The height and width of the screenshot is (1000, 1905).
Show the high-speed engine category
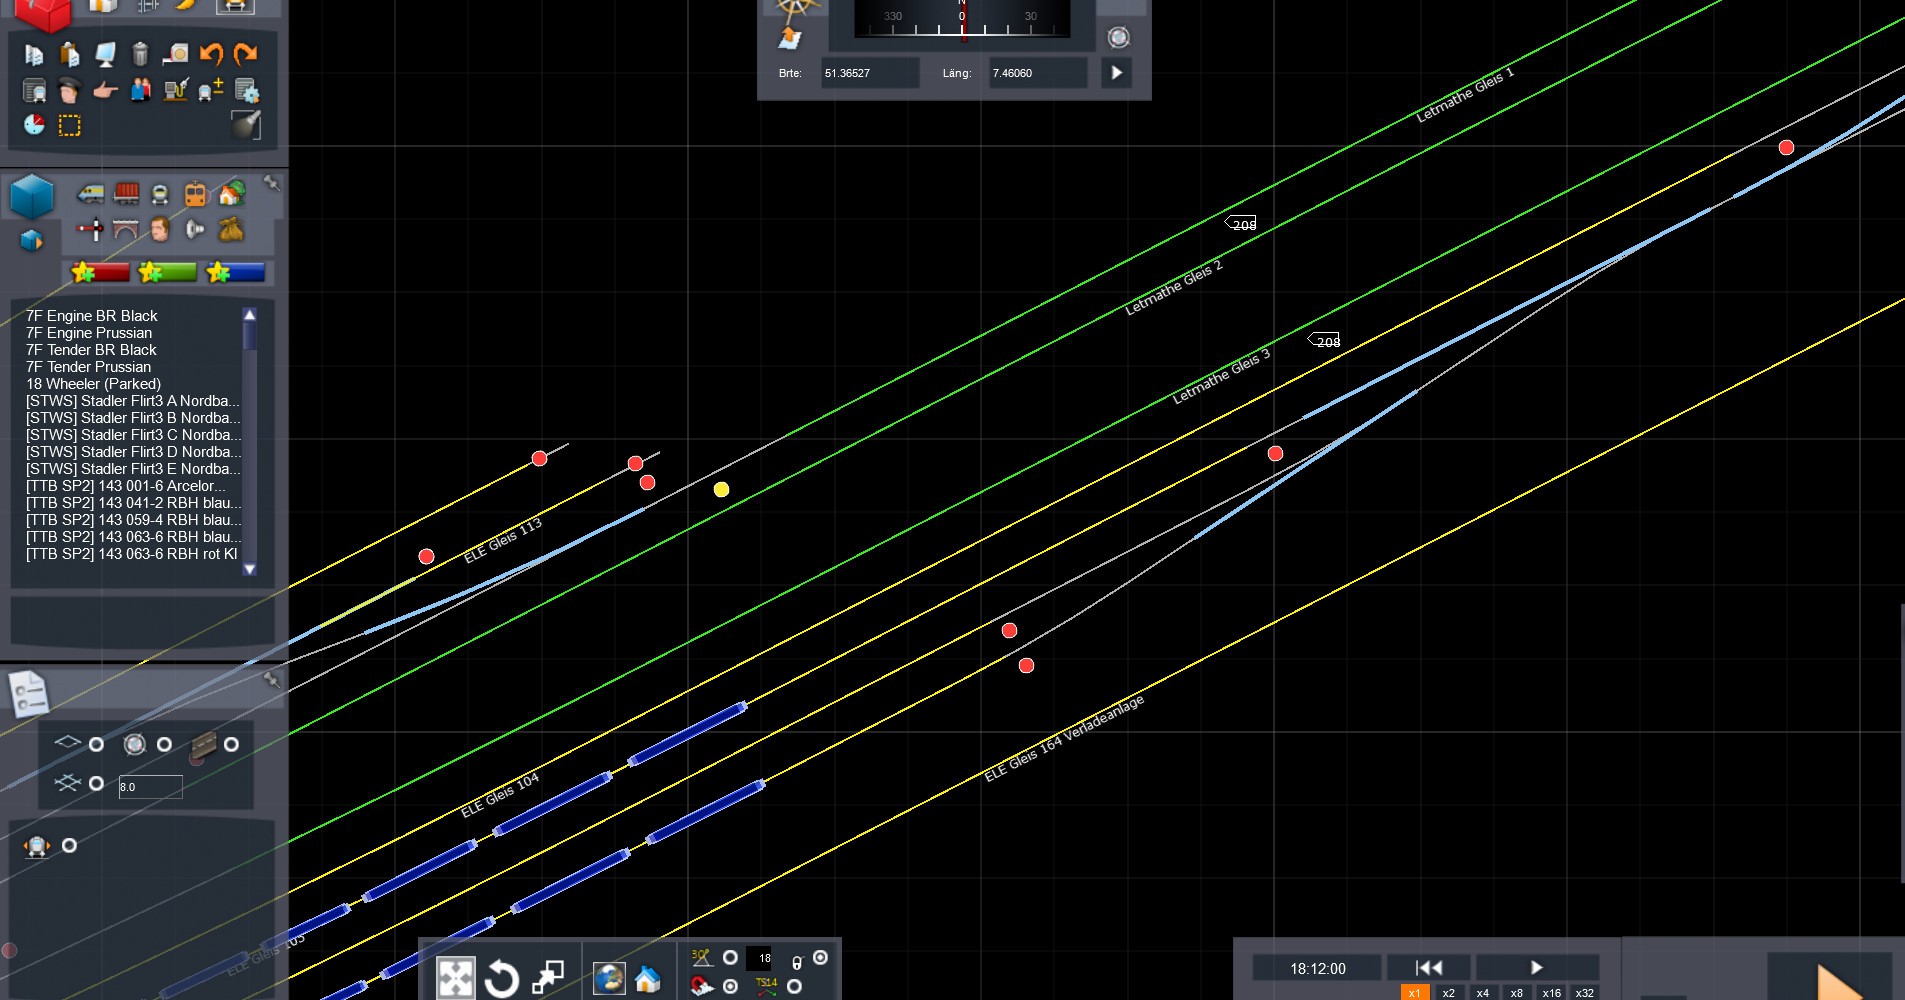pyautogui.click(x=90, y=193)
